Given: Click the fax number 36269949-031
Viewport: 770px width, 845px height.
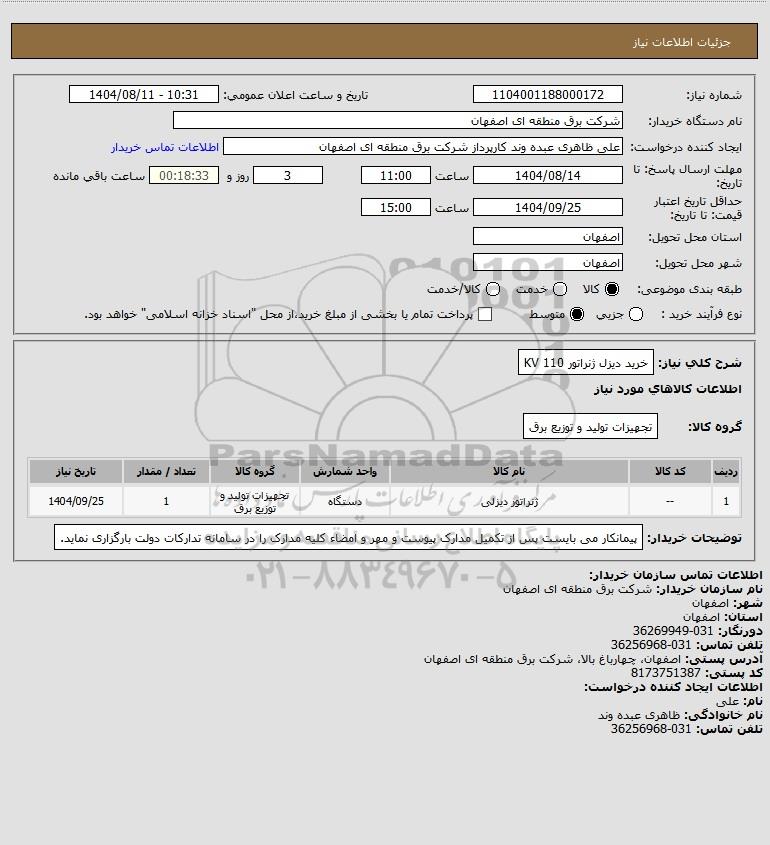Looking at the screenshot, I should pos(672,631).
